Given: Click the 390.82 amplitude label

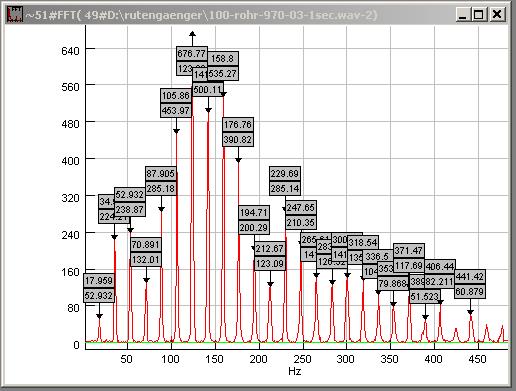Looking at the screenshot, I should click(238, 139).
